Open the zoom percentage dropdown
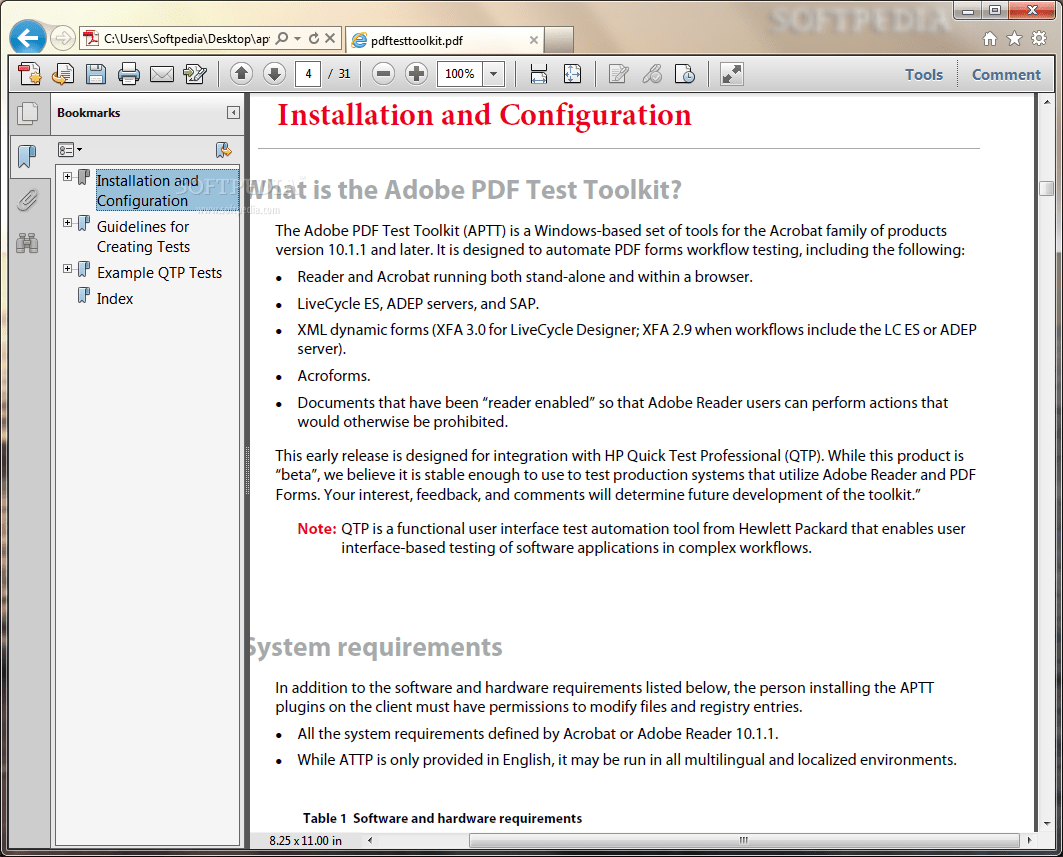Image resolution: width=1063 pixels, height=857 pixels. point(492,73)
